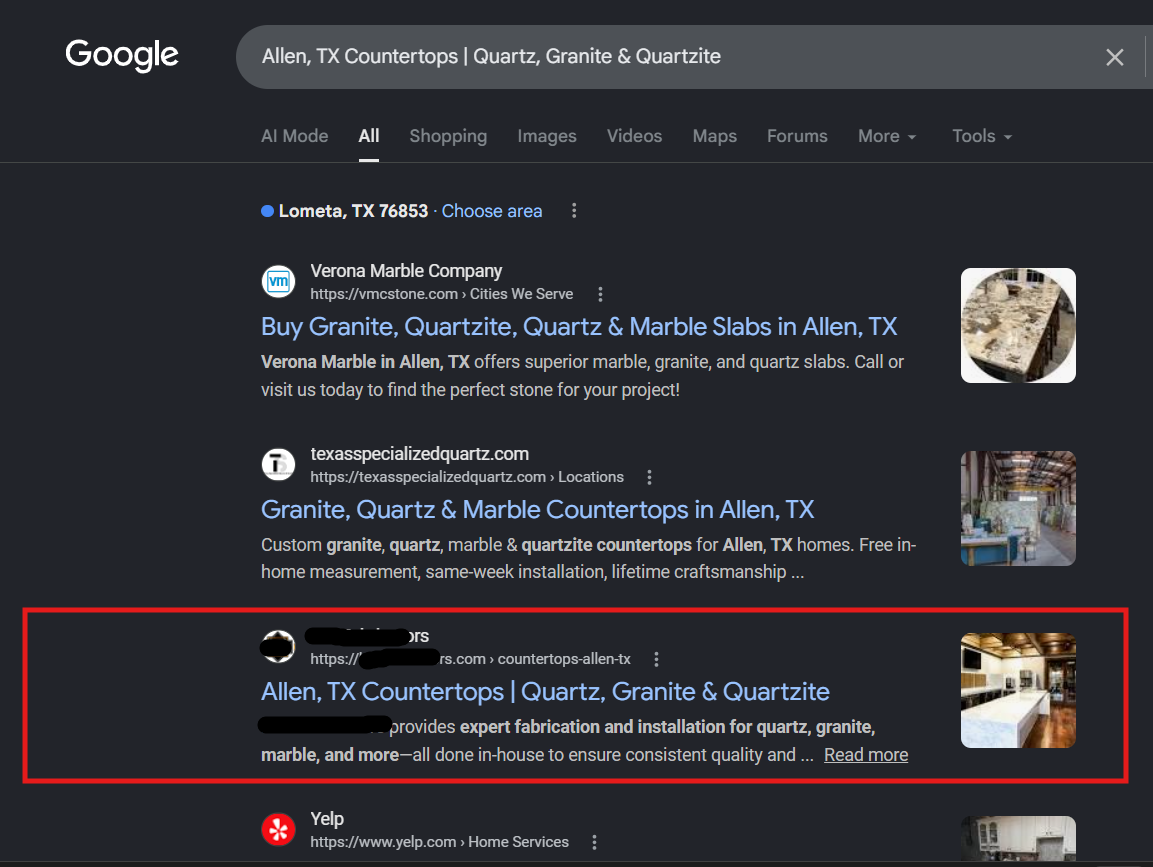Open Granite, Quartz & Marble Countertops link
This screenshot has width=1153, height=867.
(x=538, y=510)
